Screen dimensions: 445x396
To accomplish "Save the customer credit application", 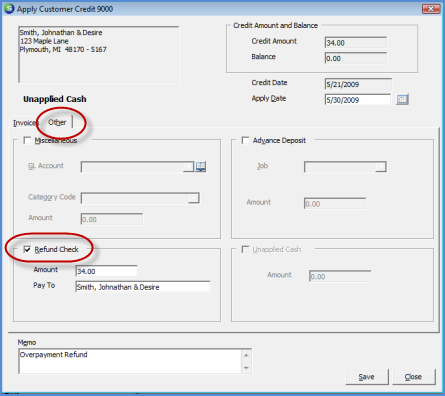I will pos(367,377).
